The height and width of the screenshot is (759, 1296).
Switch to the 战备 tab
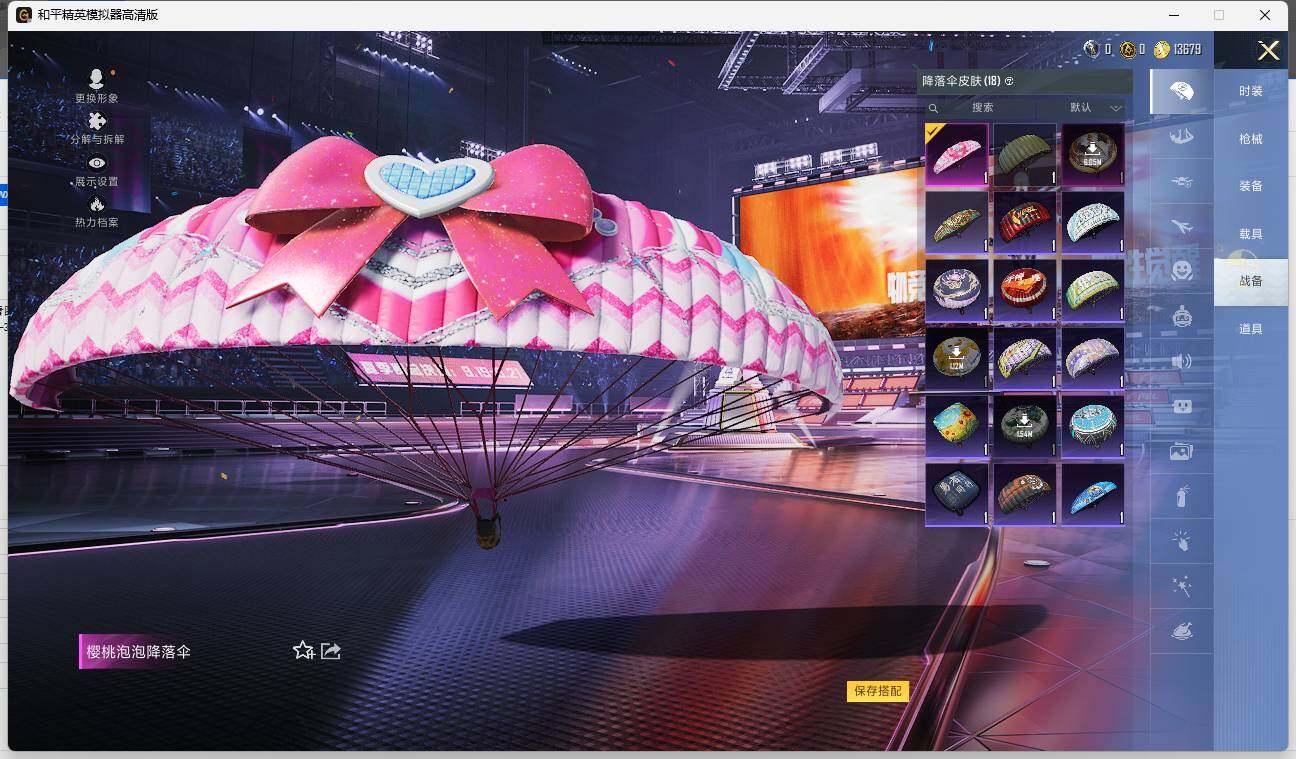click(x=1251, y=281)
